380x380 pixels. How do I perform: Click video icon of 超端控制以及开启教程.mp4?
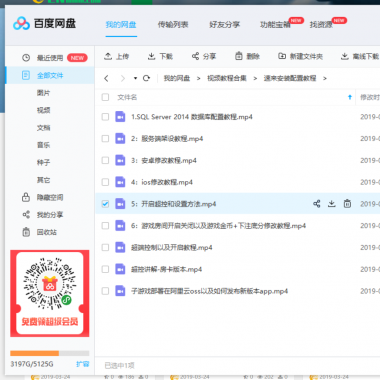click(x=120, y=247)
